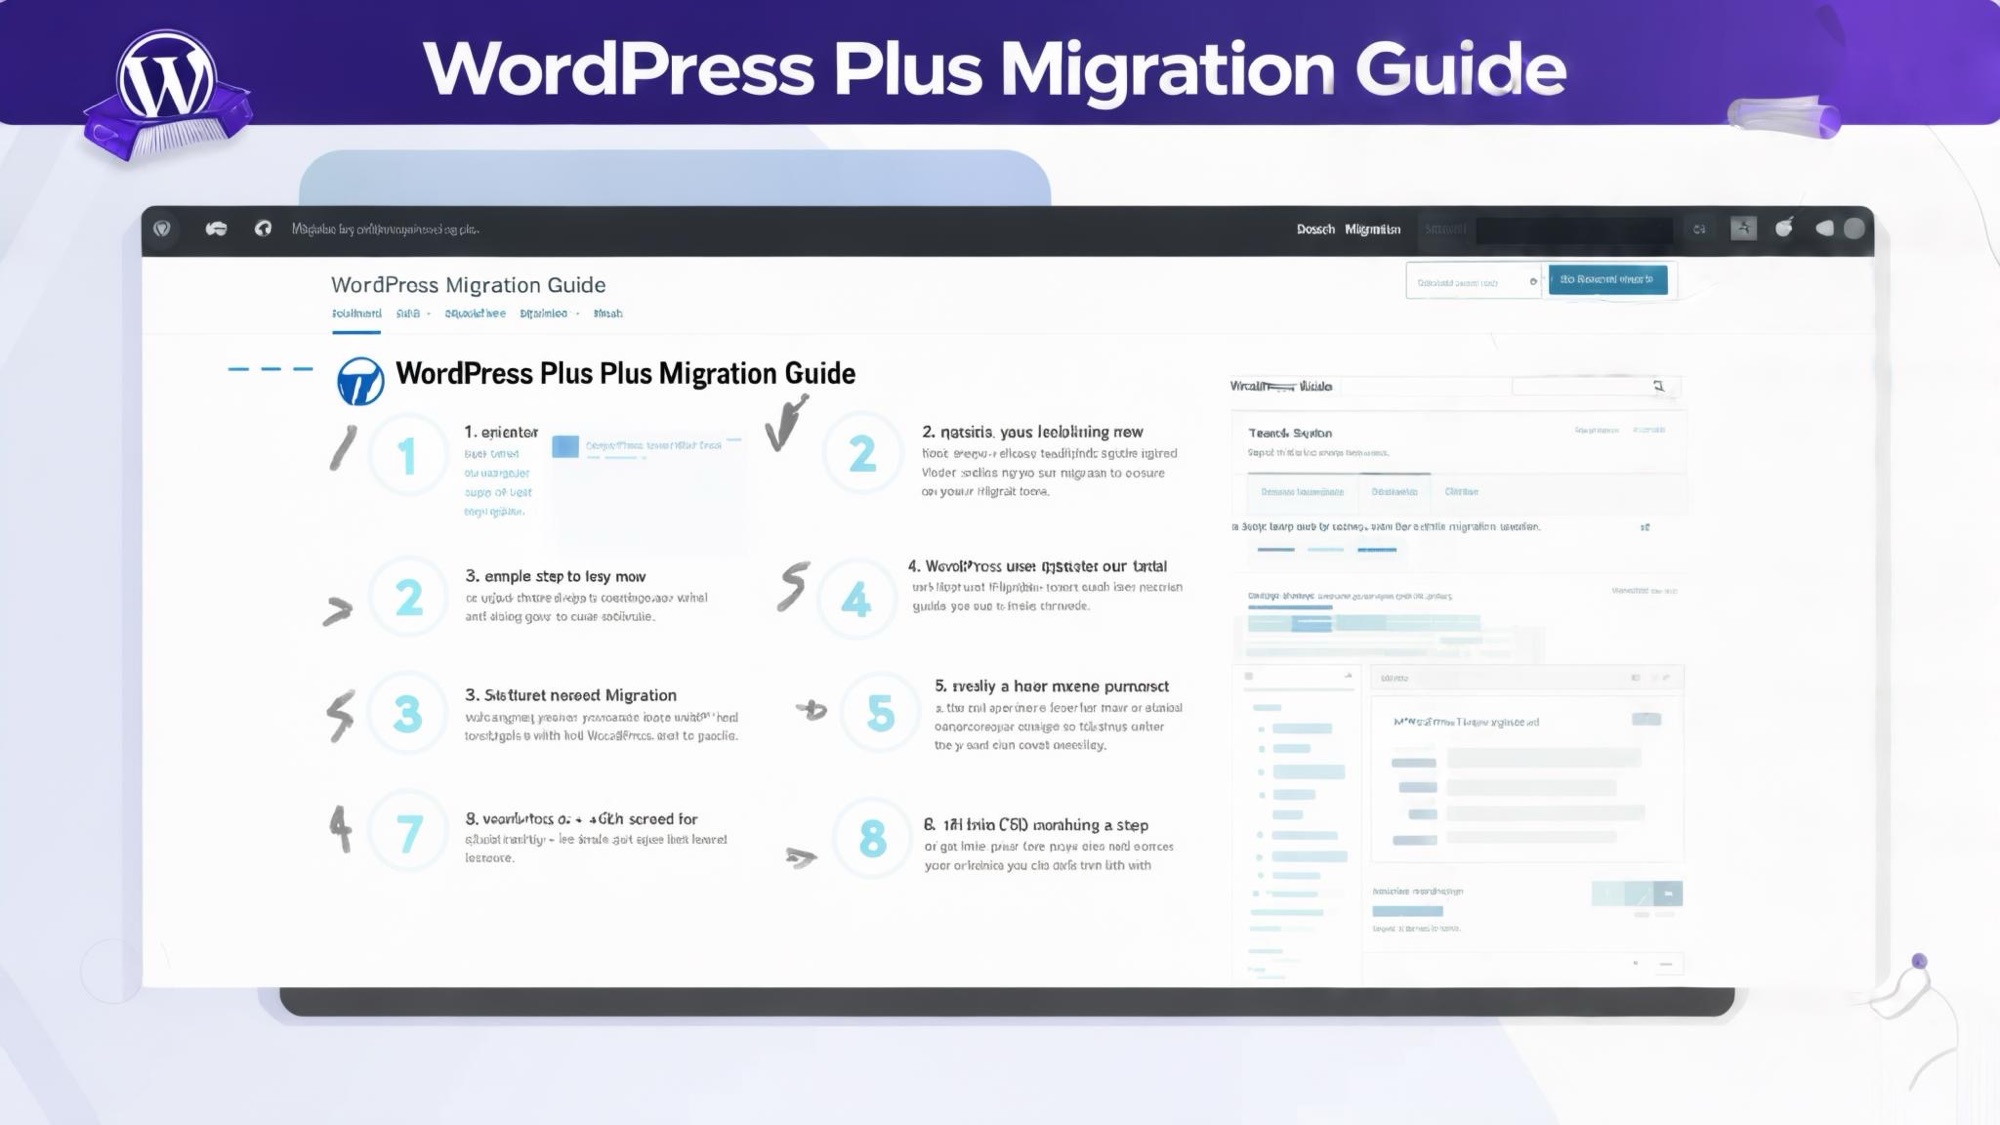Screen dimensions: 2000x1125
Task: Click the blue WordPress logo beside guide heading
Action: (360, 381)
